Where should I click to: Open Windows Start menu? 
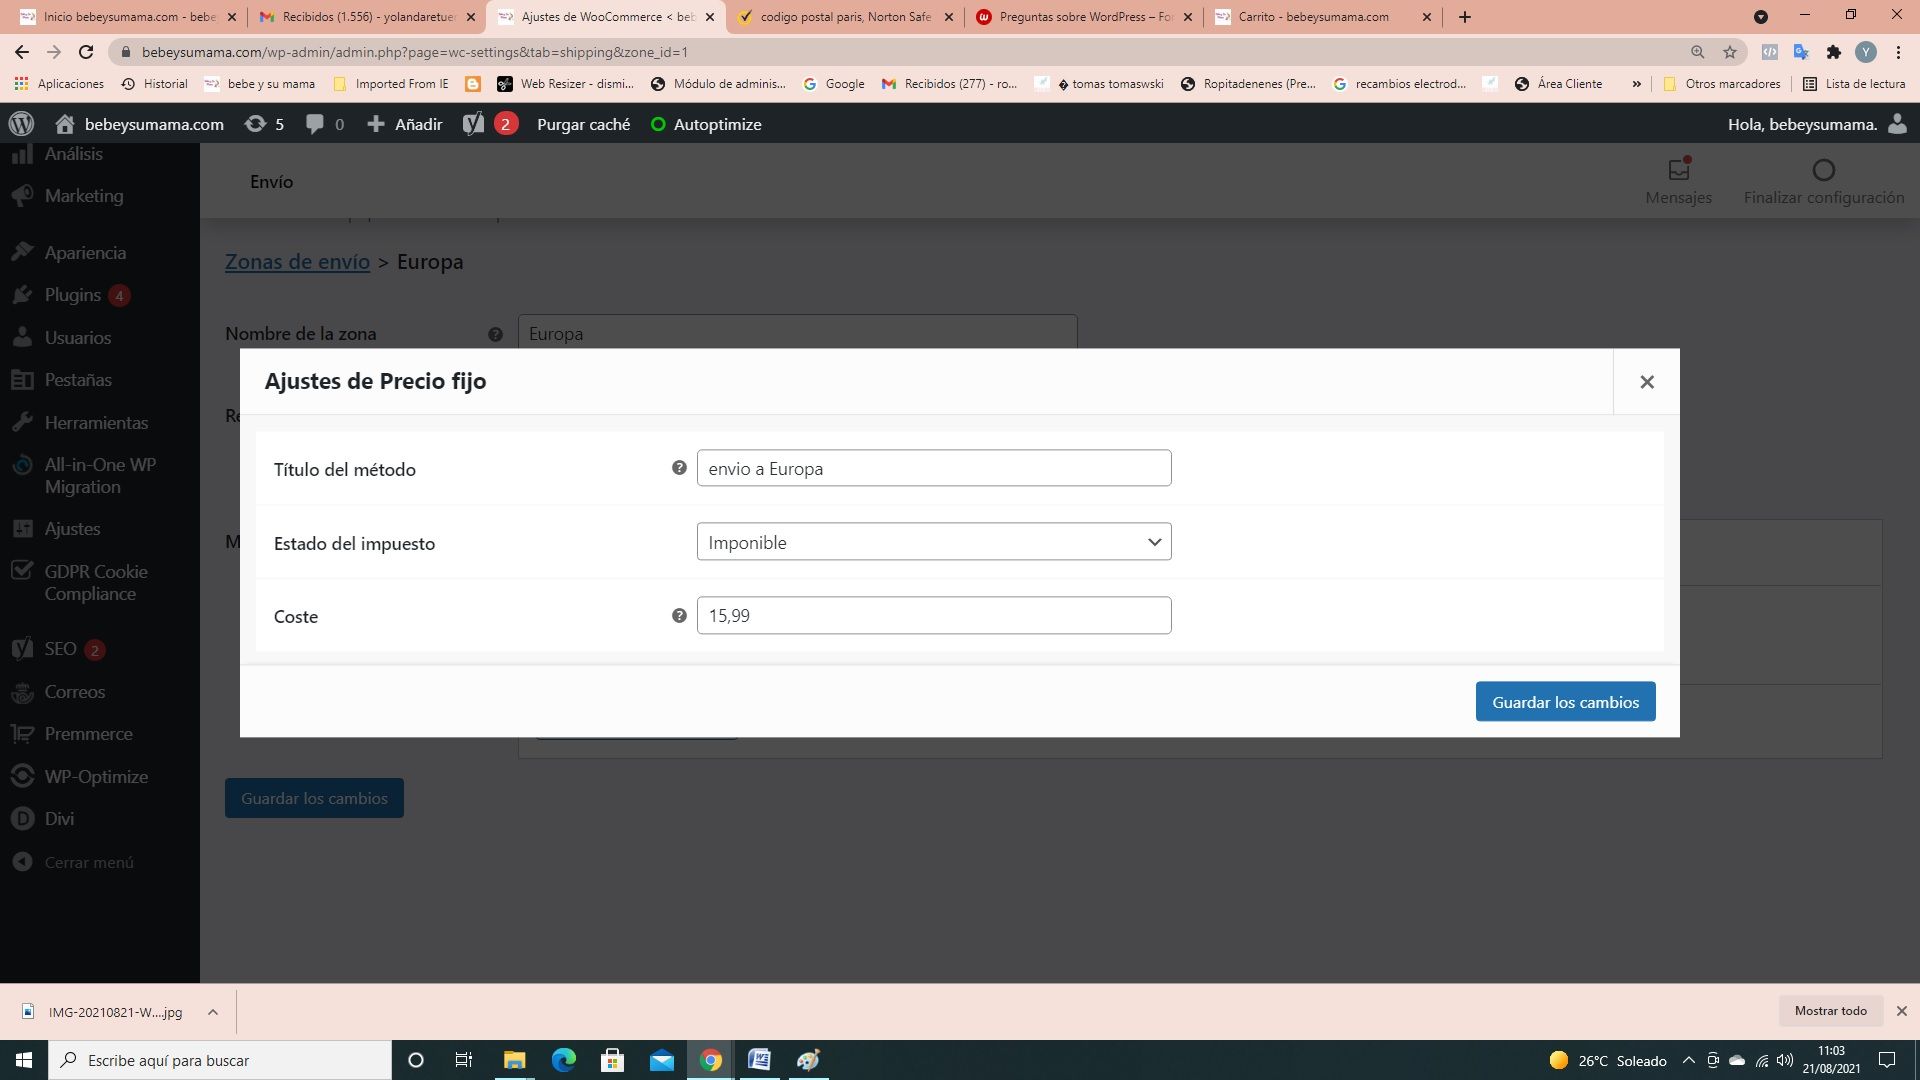click(x=24, y=1060)
